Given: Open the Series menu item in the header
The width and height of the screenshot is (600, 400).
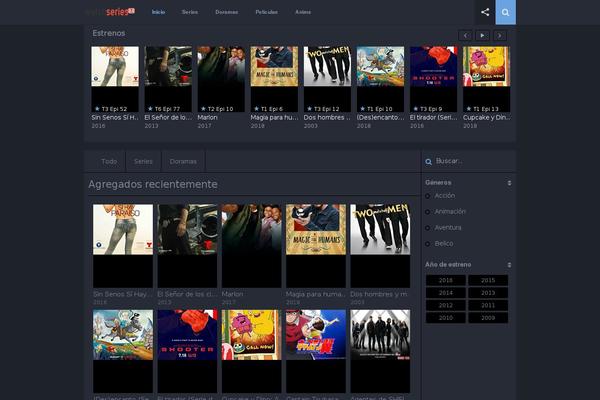Looking at the screenshot, I should tap(190, 12).
